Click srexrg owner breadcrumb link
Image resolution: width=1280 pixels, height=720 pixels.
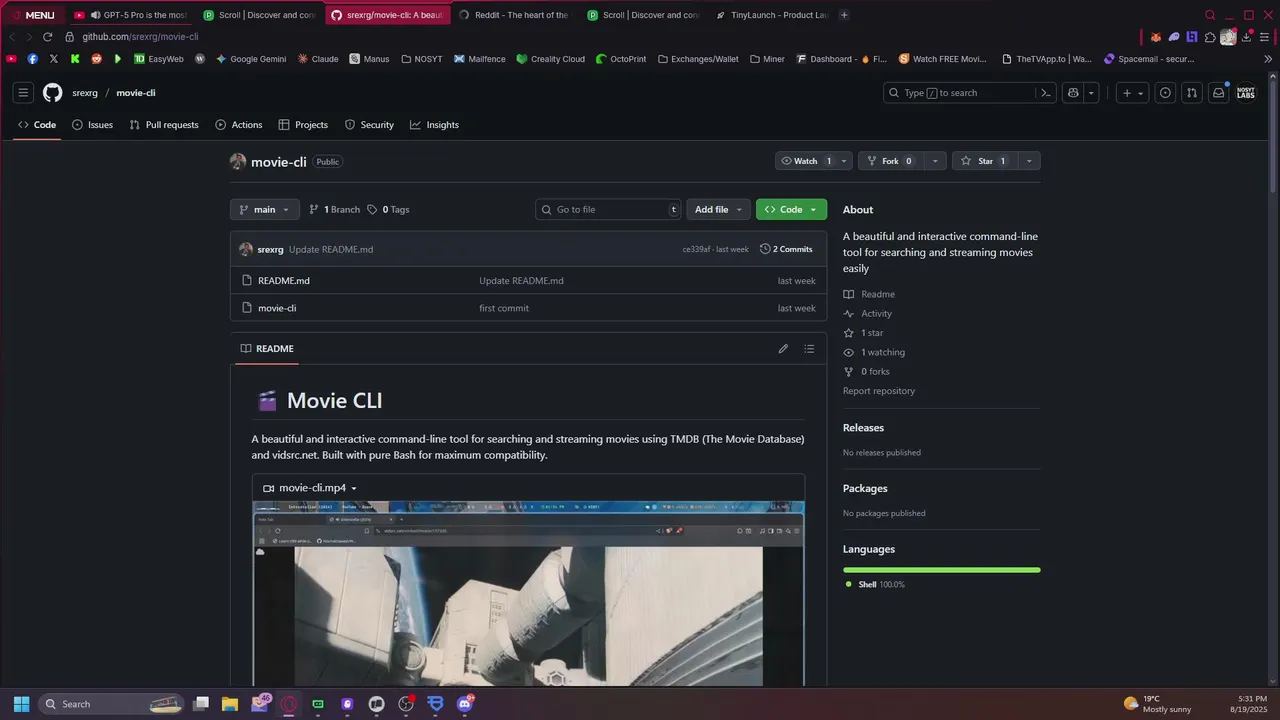click(85, 93)
